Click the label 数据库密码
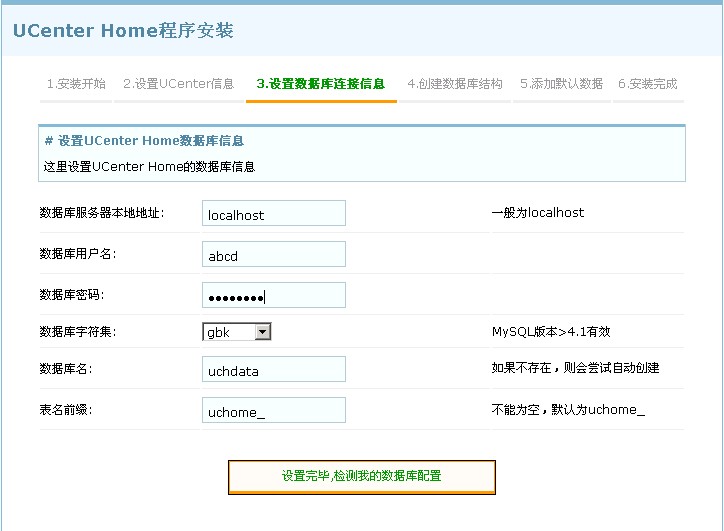724x531 pixels. [72, 295]
